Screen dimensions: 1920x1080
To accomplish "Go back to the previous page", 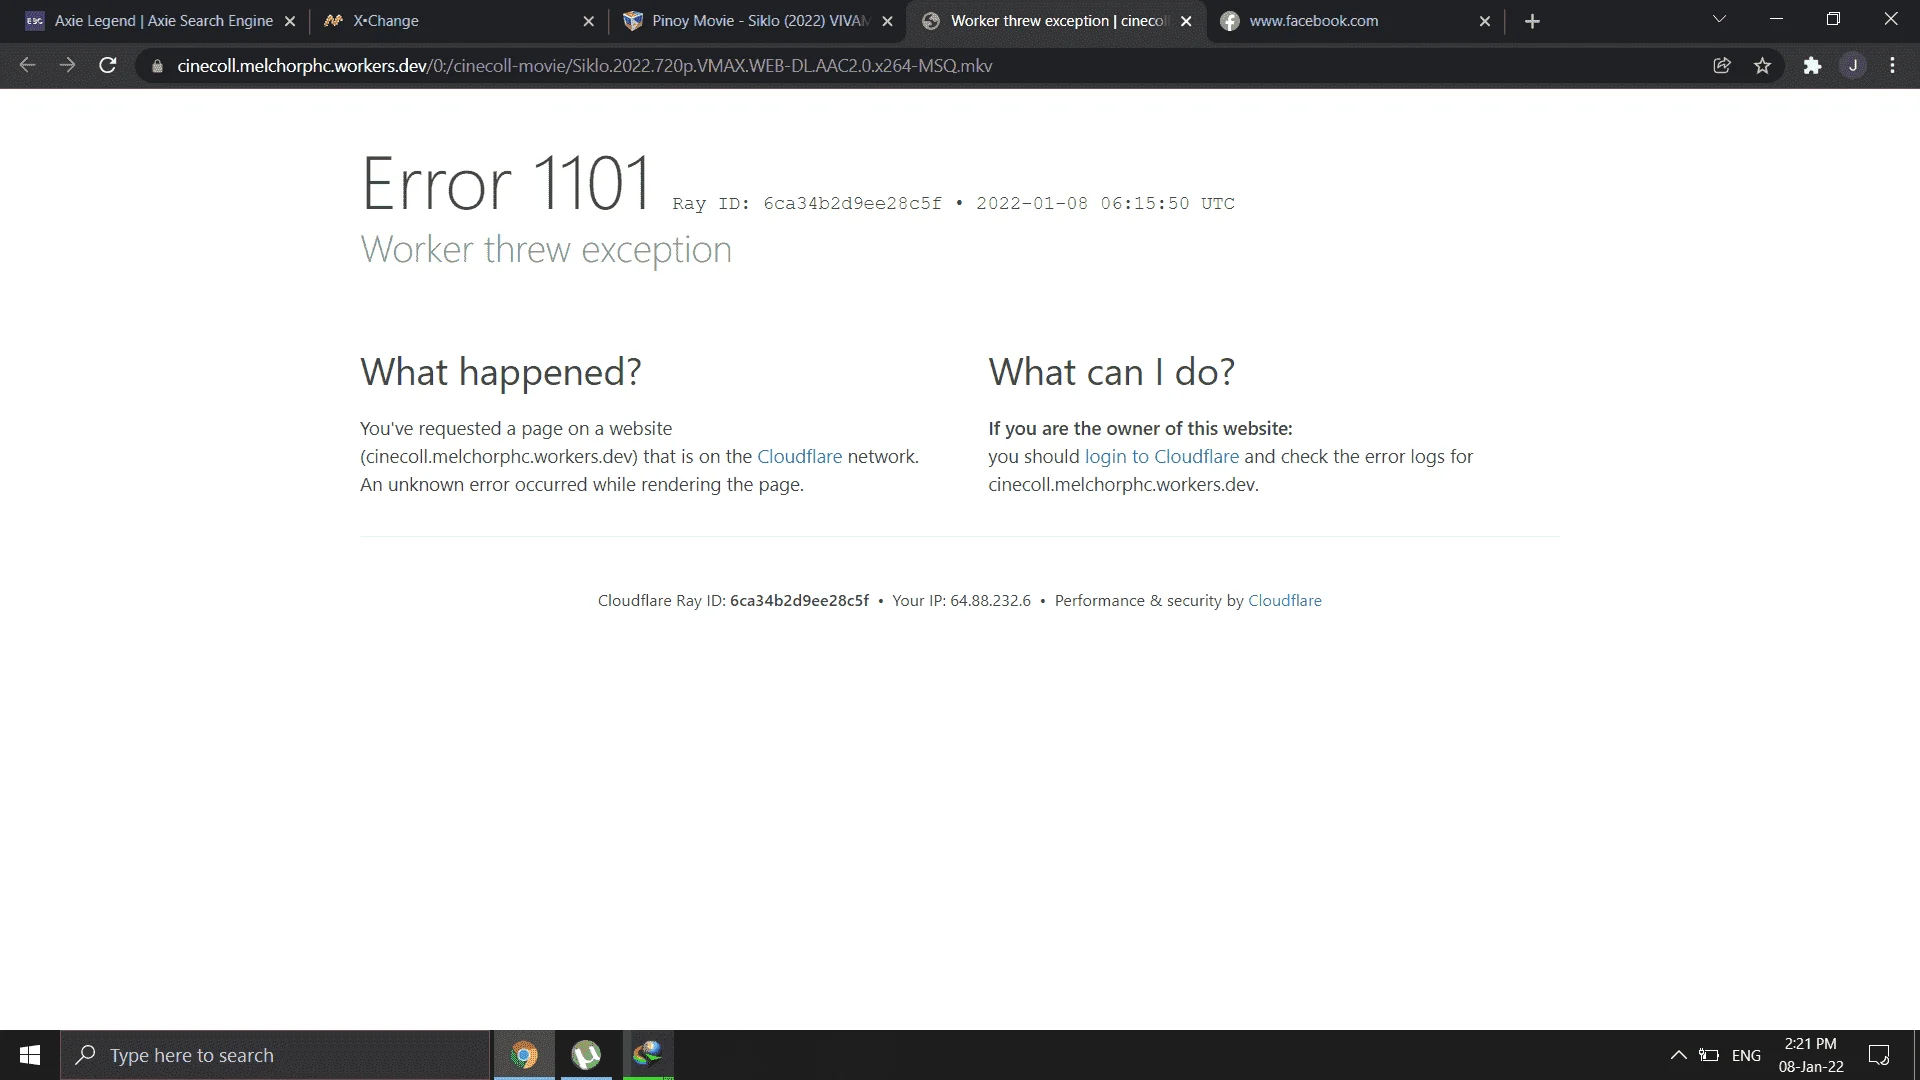I will [x=27, y=66].
